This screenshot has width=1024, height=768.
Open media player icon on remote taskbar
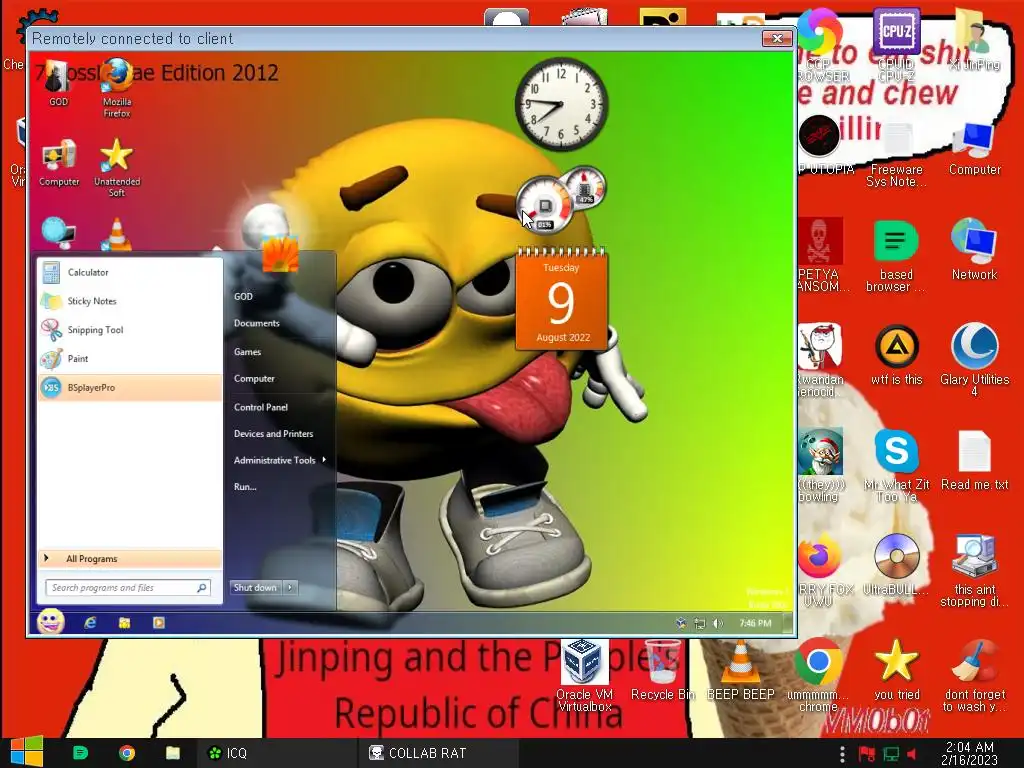coord(159,623)
